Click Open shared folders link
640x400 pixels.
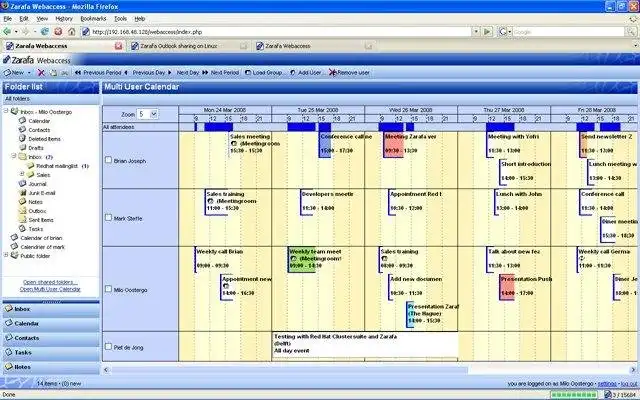(x=50, y=282)
